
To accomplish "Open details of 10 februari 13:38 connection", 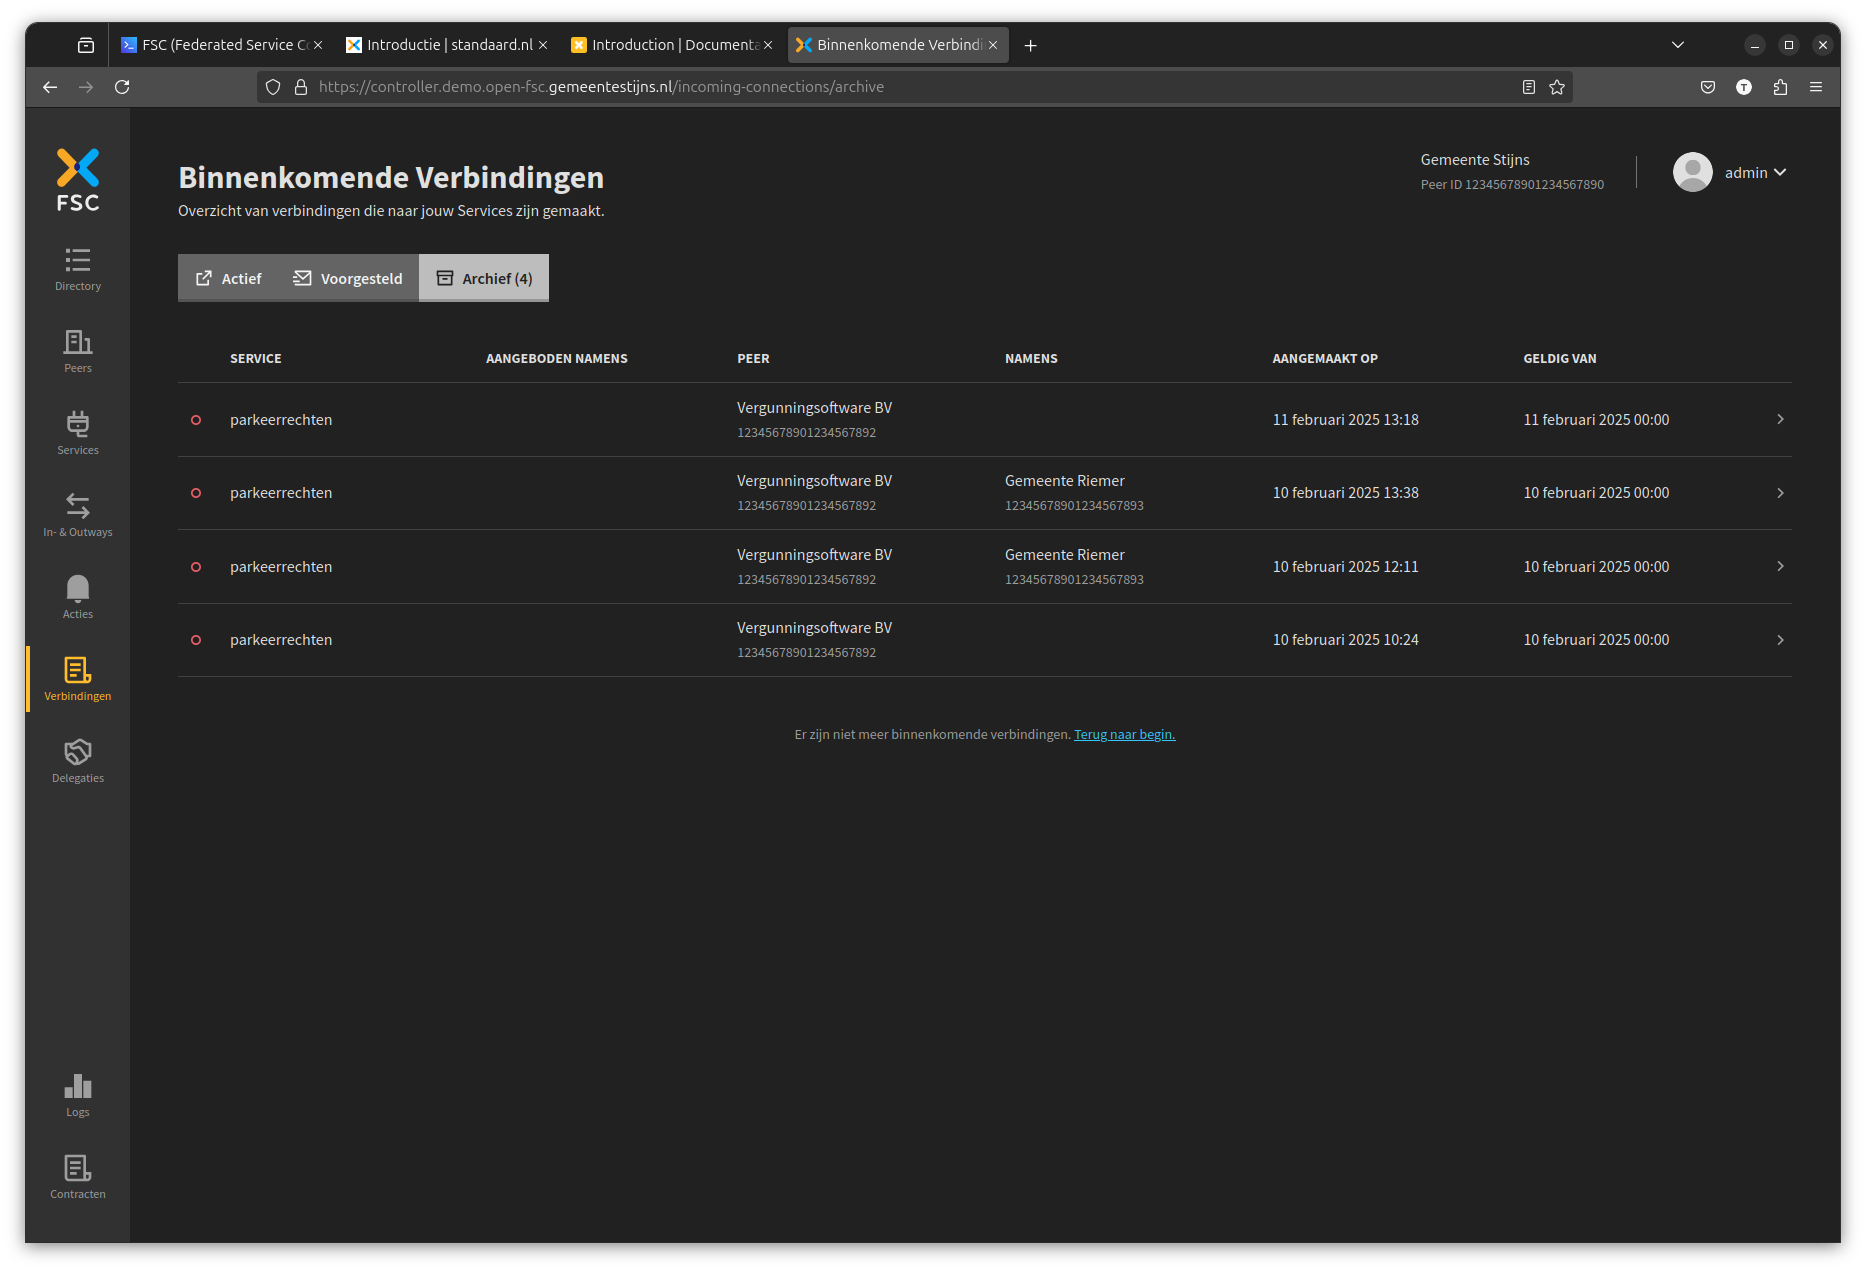I will pos(1780,493).
